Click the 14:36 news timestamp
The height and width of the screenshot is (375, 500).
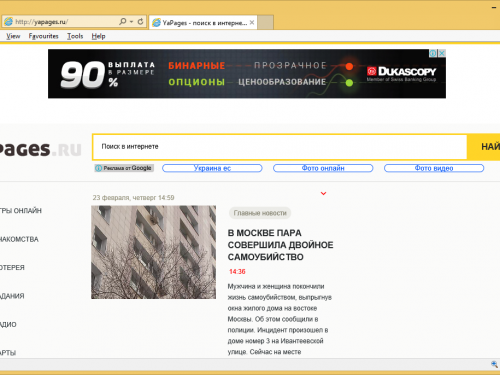237,272
